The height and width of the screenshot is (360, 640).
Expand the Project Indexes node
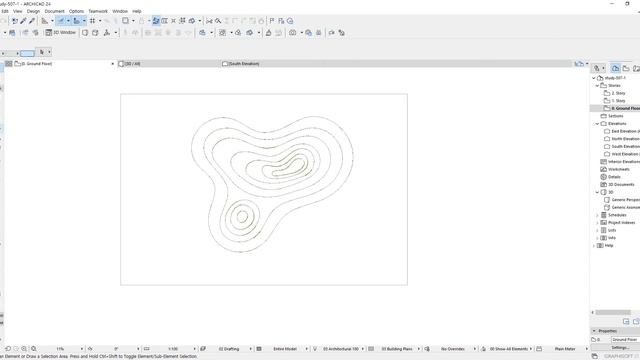point(597,223)
